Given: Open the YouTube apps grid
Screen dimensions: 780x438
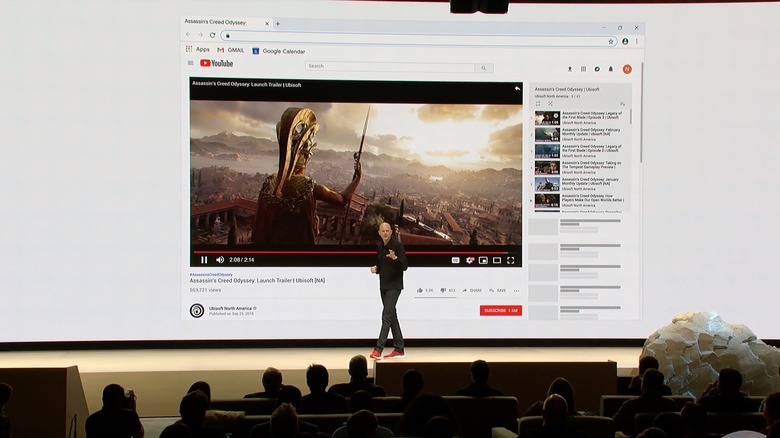Looking at the screenshot, I should coord(584,69).
